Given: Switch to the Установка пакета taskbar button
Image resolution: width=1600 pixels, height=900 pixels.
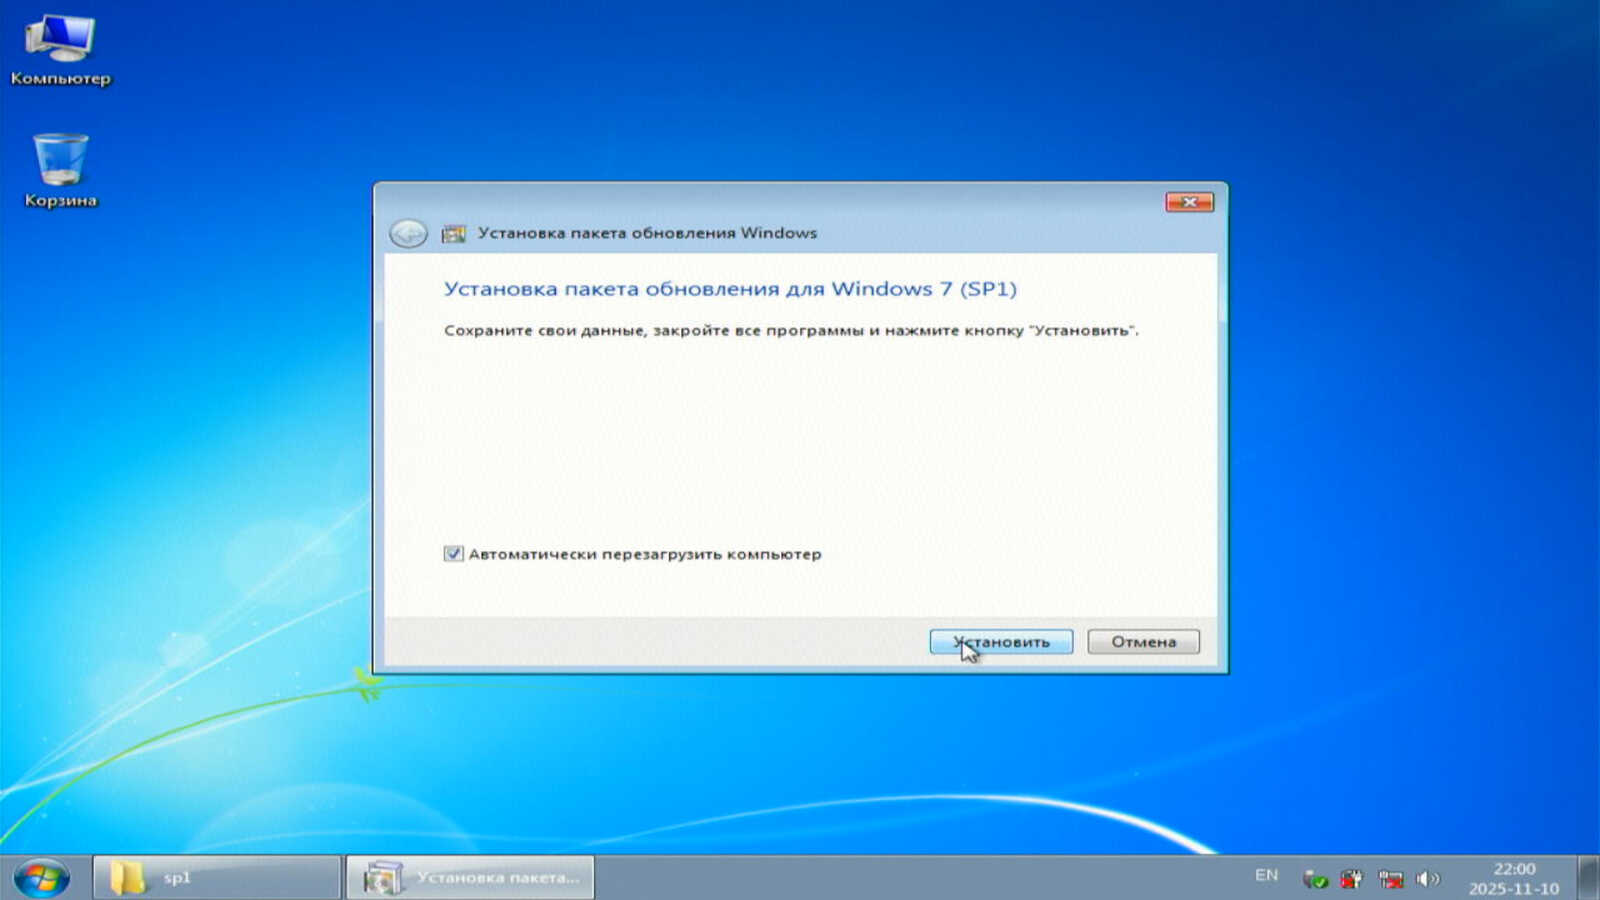Looking at the screenshot, I should 470,877.
